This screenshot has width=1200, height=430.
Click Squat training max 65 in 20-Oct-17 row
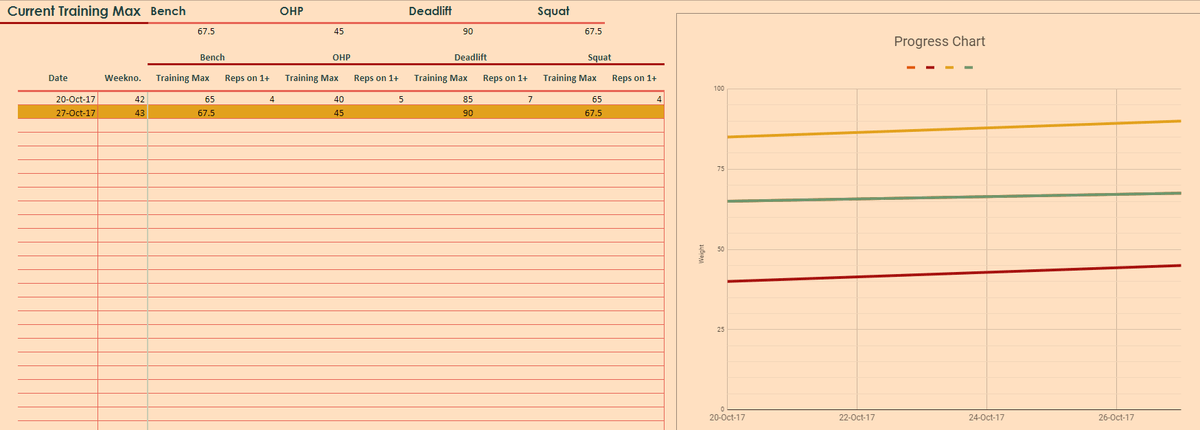(x=596, y=99)
